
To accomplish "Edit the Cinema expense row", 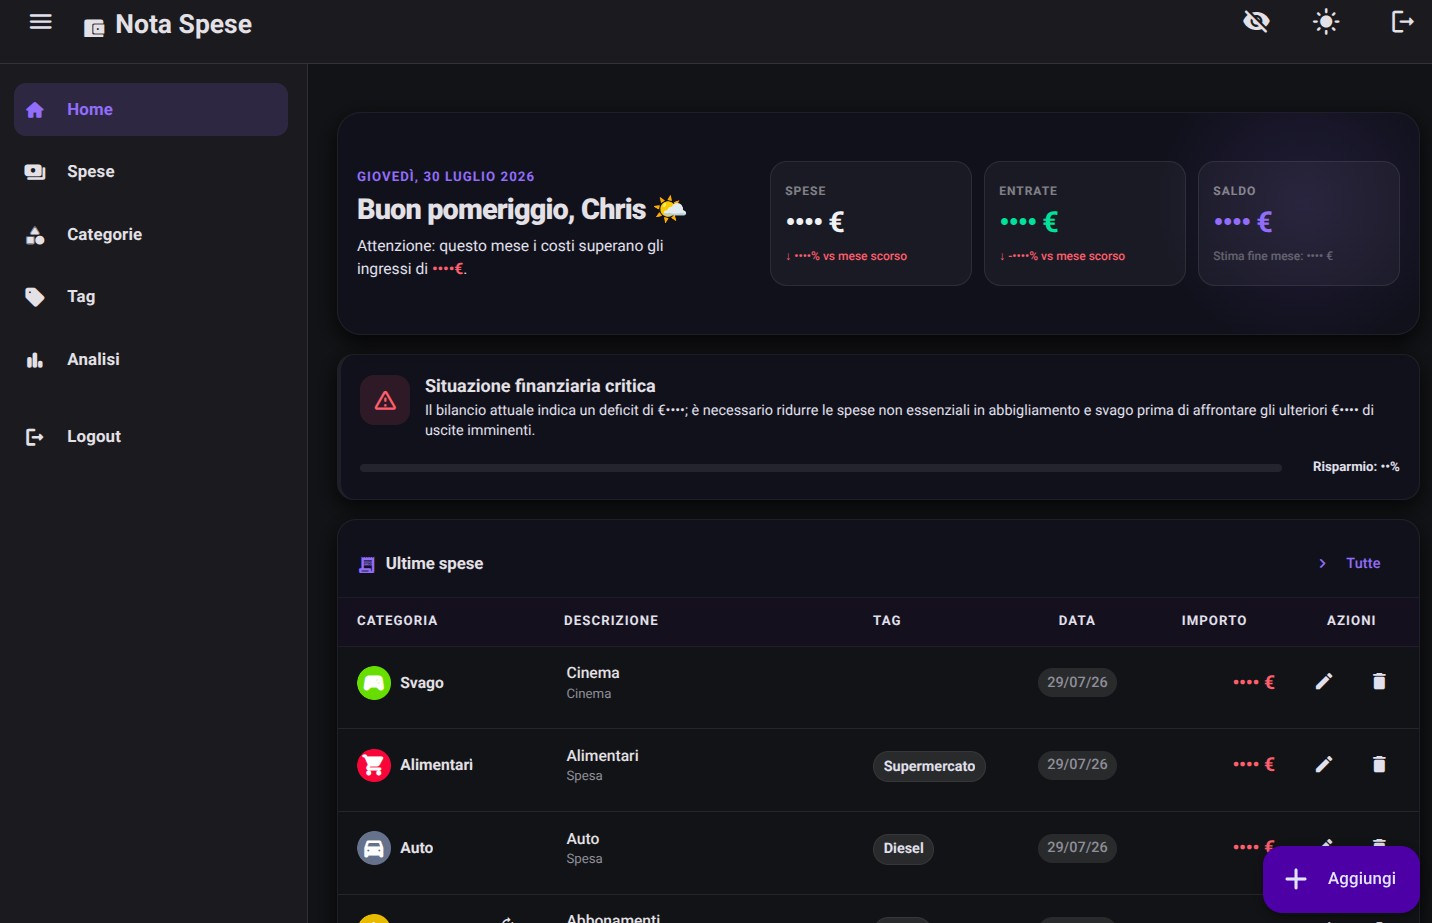I will [1324, 682].
